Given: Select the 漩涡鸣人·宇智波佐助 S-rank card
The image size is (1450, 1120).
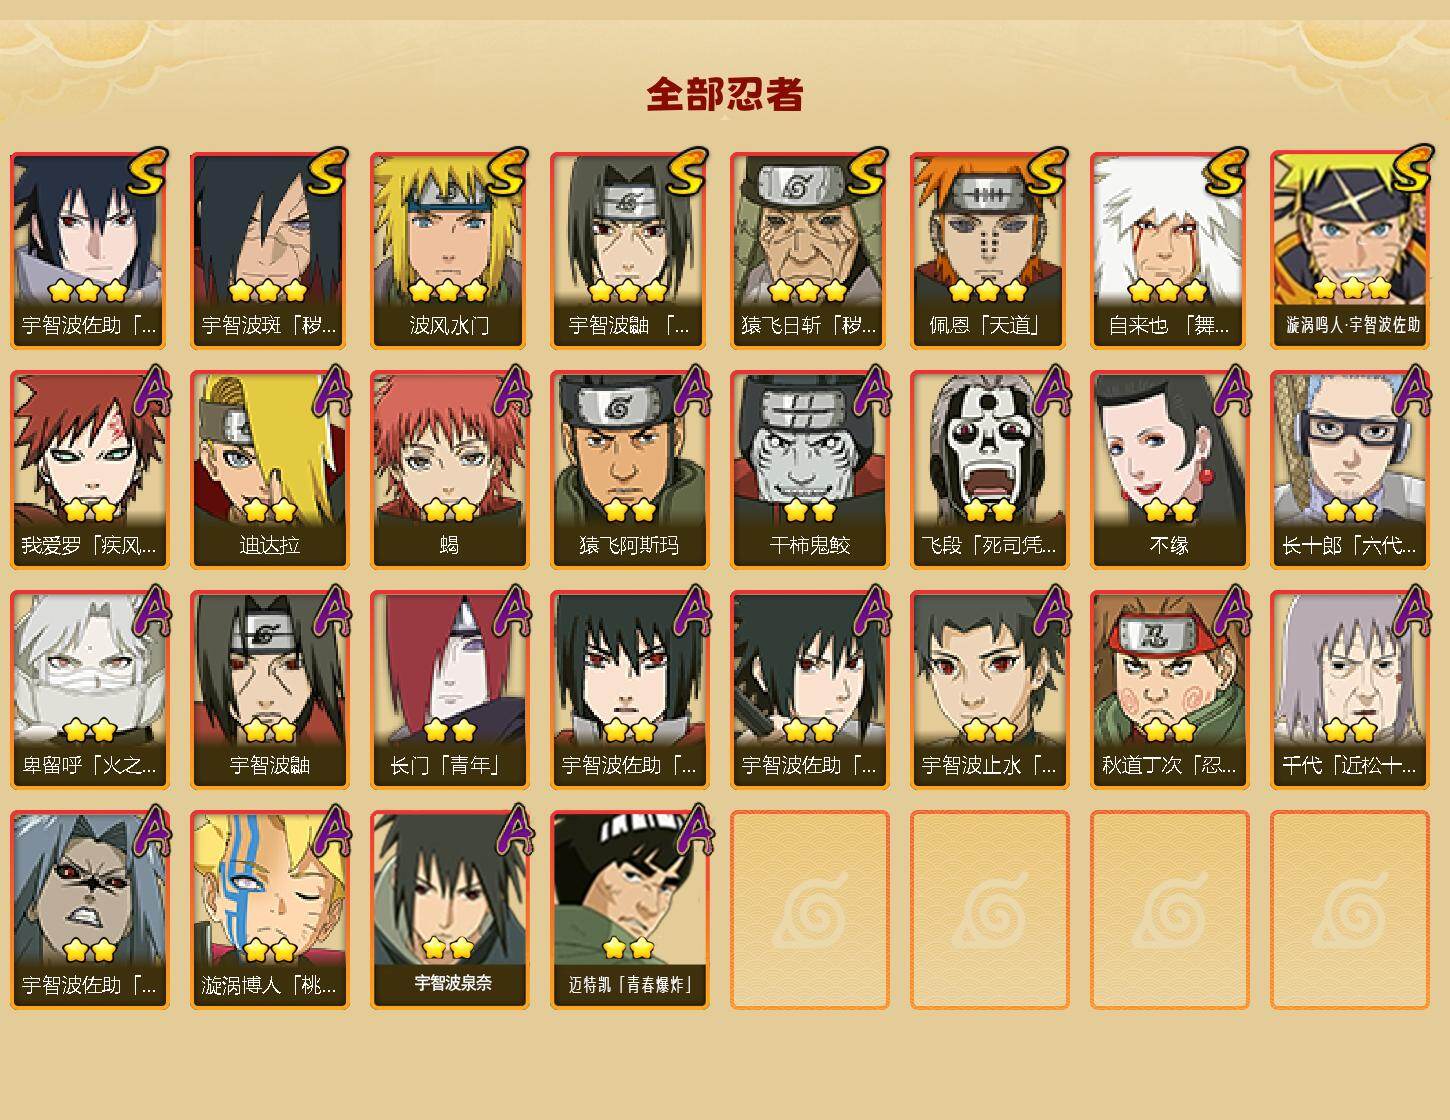Looking at the screenshot, I should point(1349,250).
